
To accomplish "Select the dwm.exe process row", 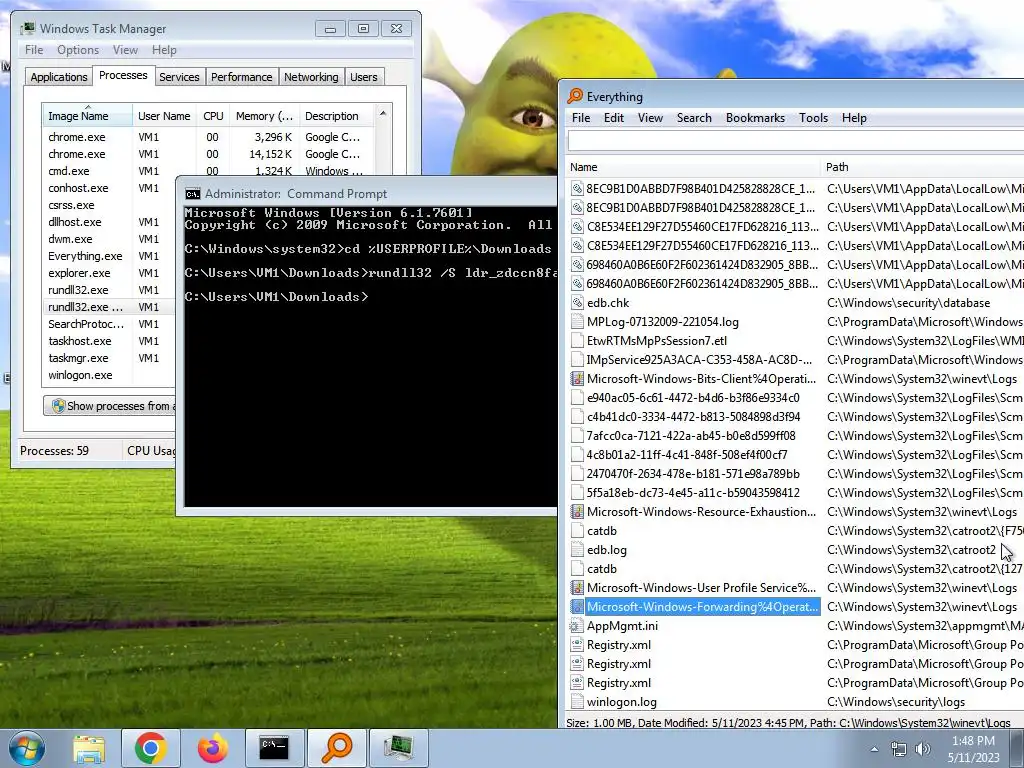I will tap(109, 239).
